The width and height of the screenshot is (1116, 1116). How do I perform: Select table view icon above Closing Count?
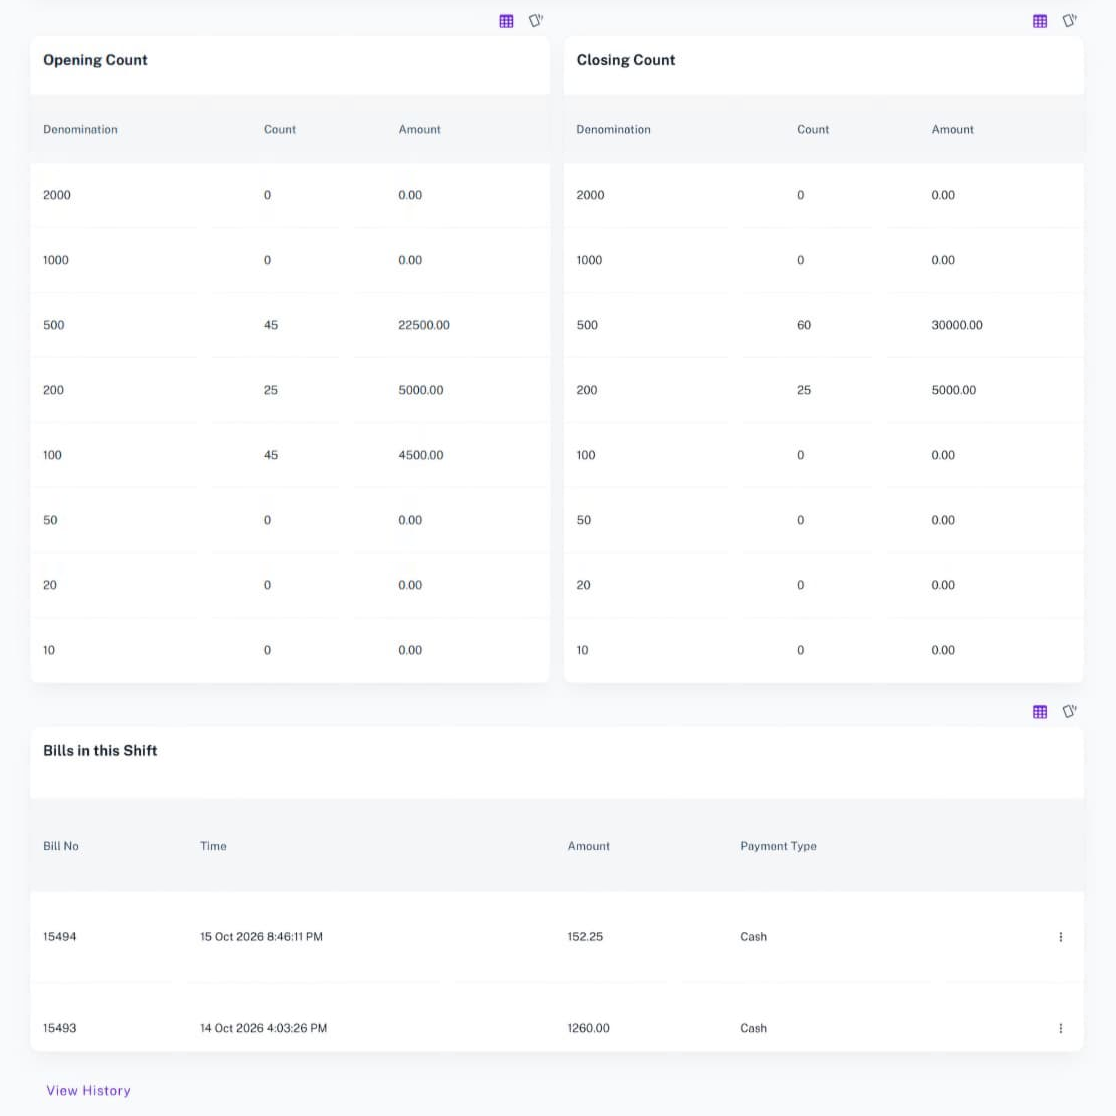tap(1040, 21)
